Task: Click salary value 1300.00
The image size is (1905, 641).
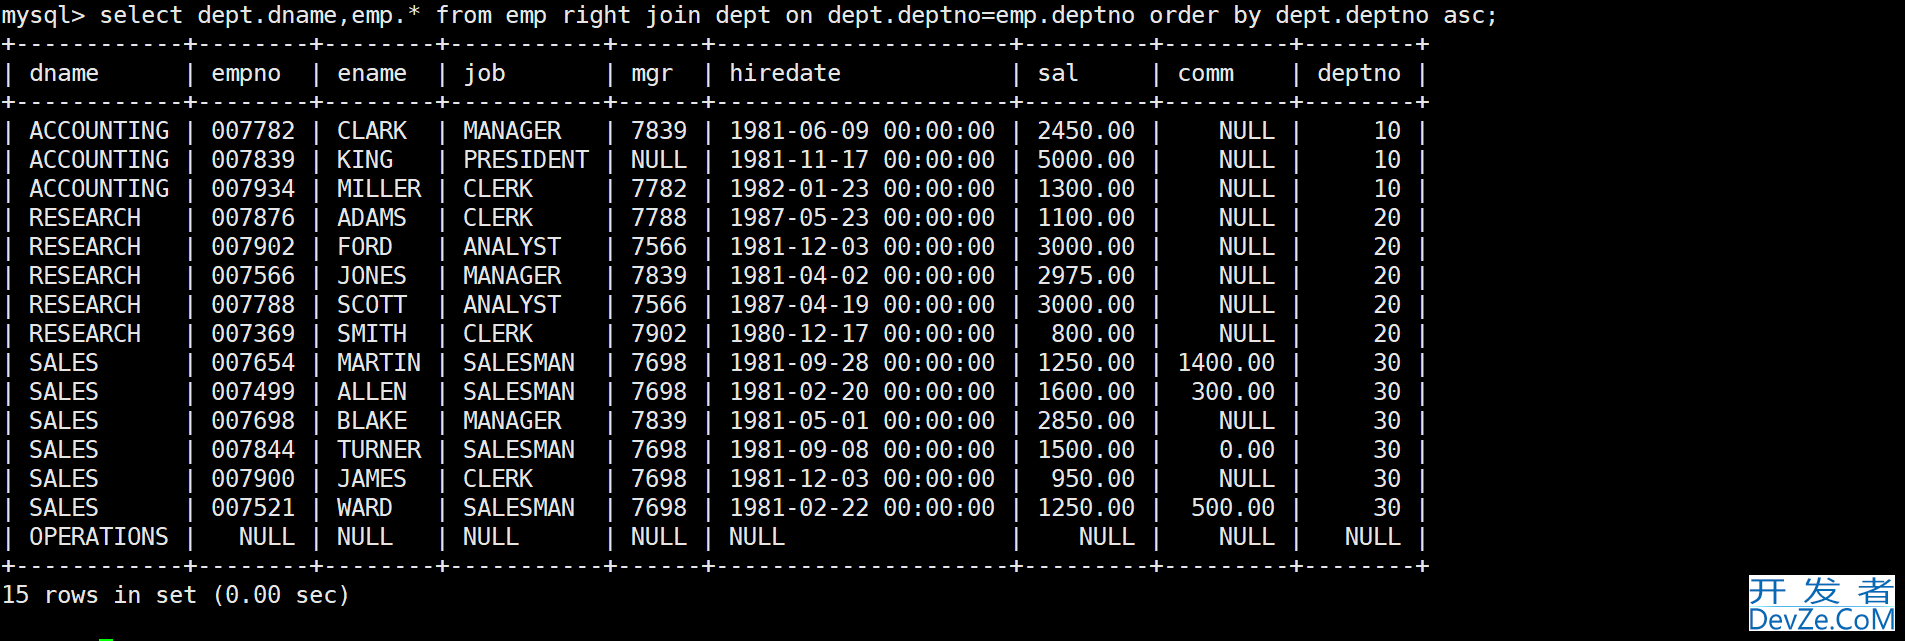Action: coord(1086,189)
